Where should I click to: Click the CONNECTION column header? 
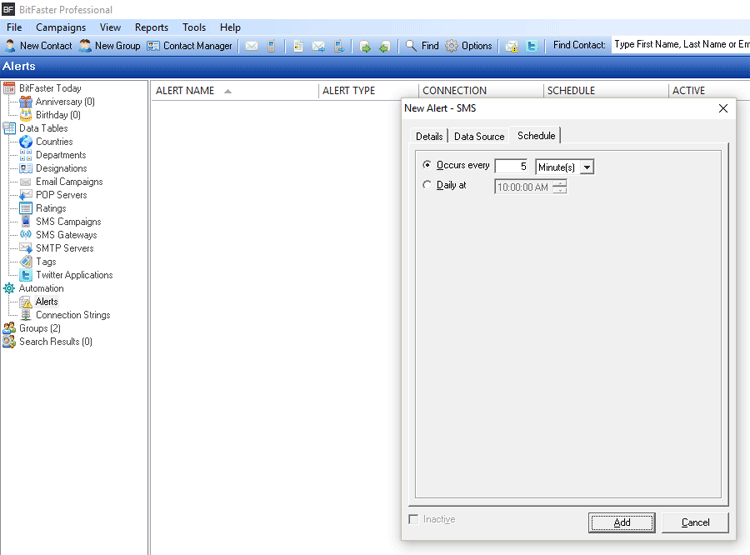481,91
